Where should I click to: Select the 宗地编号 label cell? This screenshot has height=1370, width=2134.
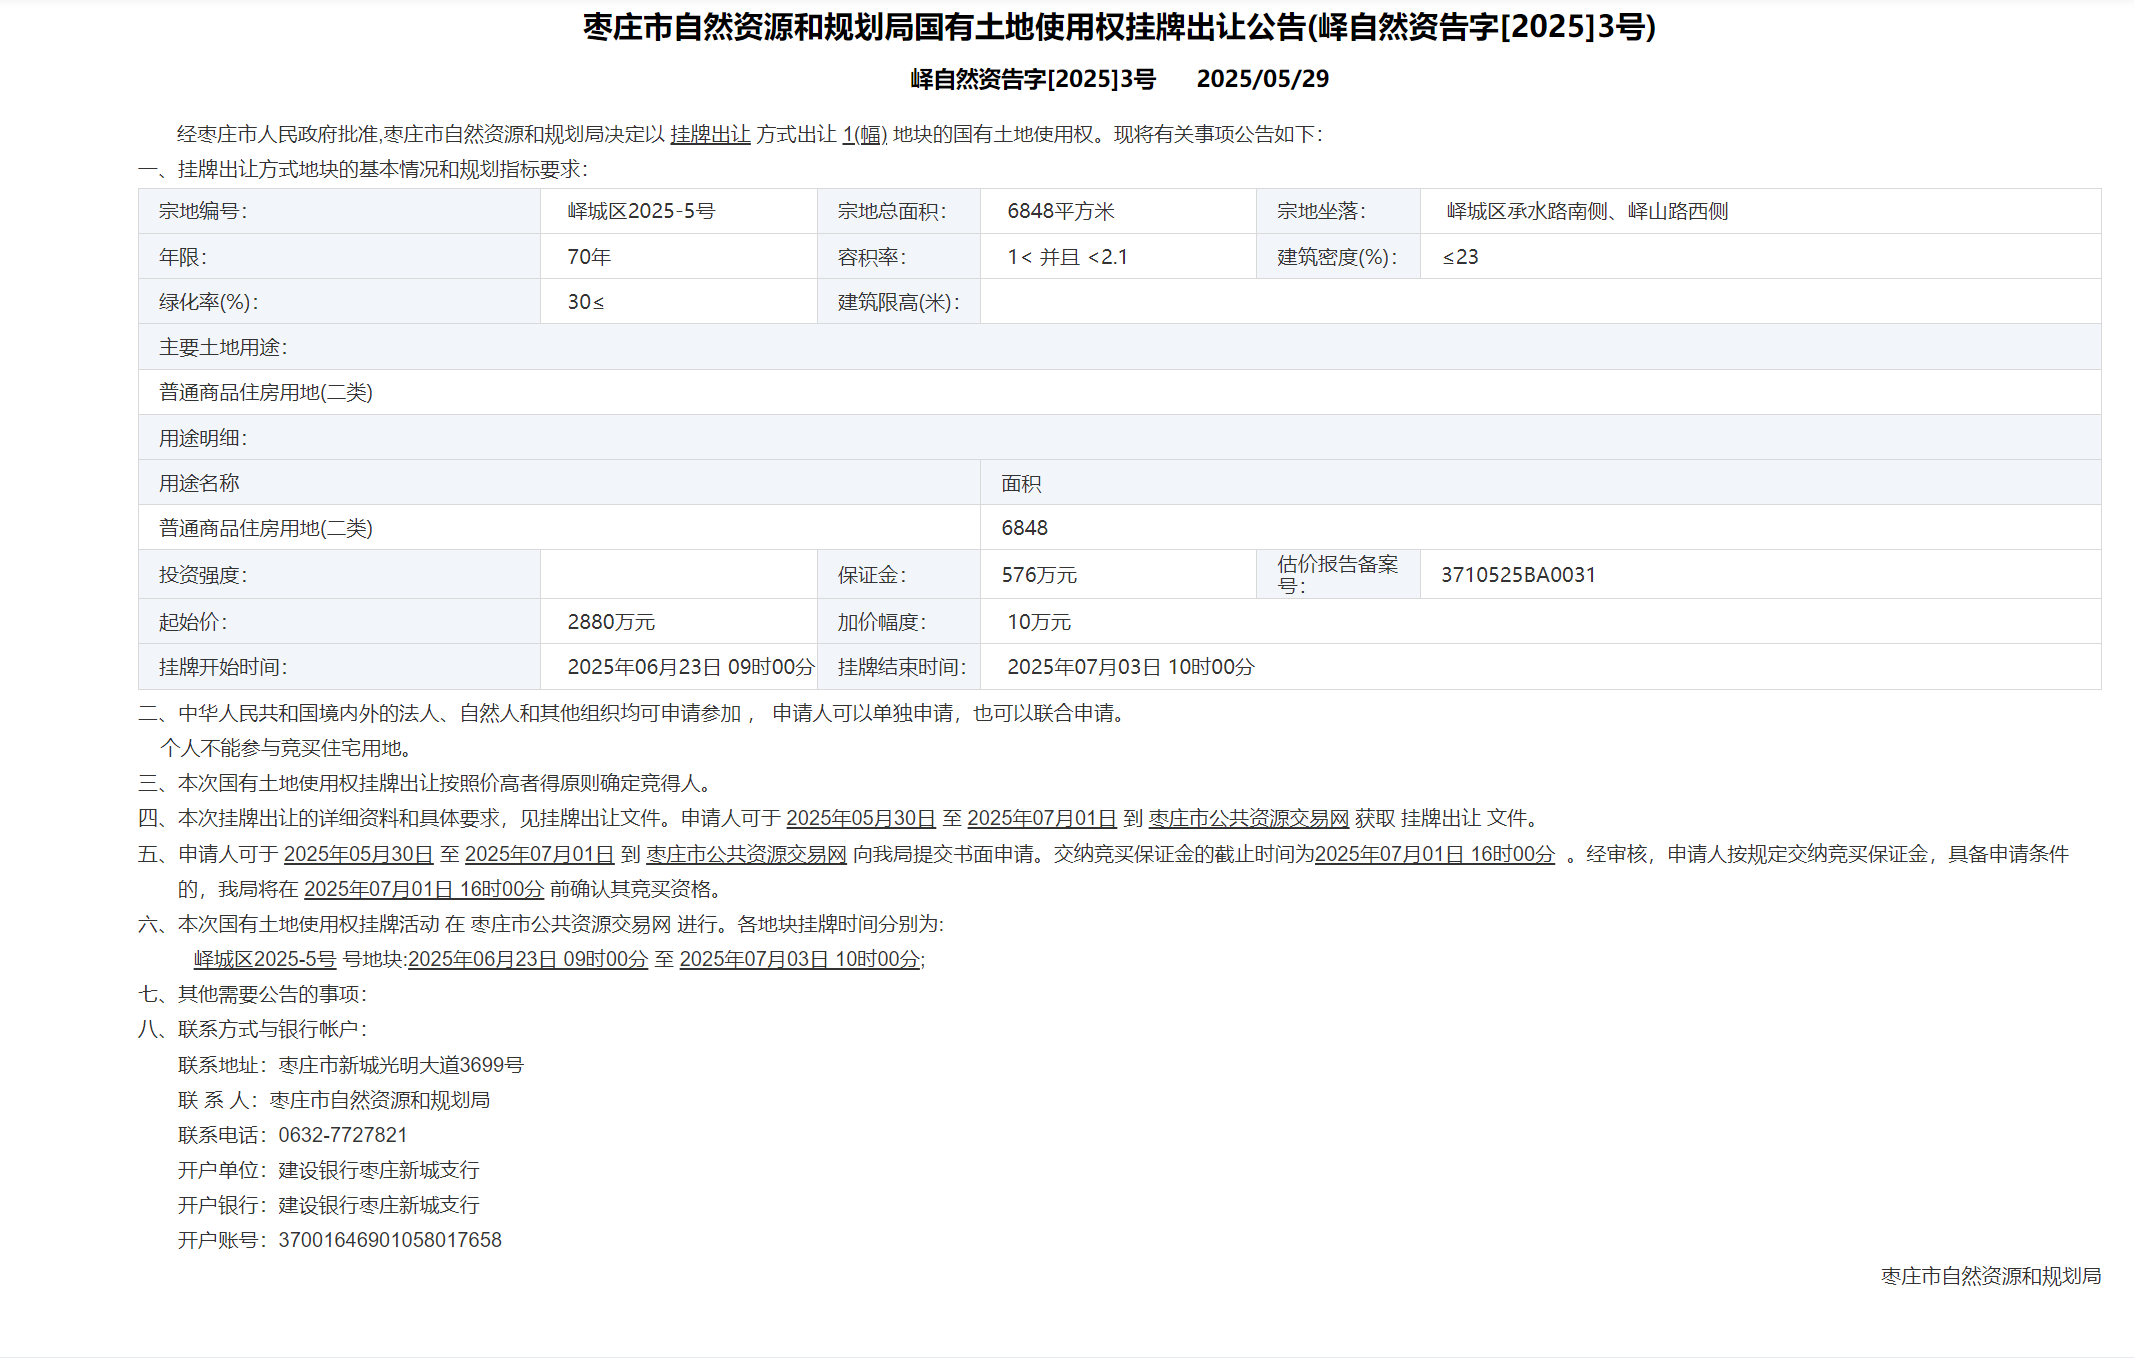(339, 211)
